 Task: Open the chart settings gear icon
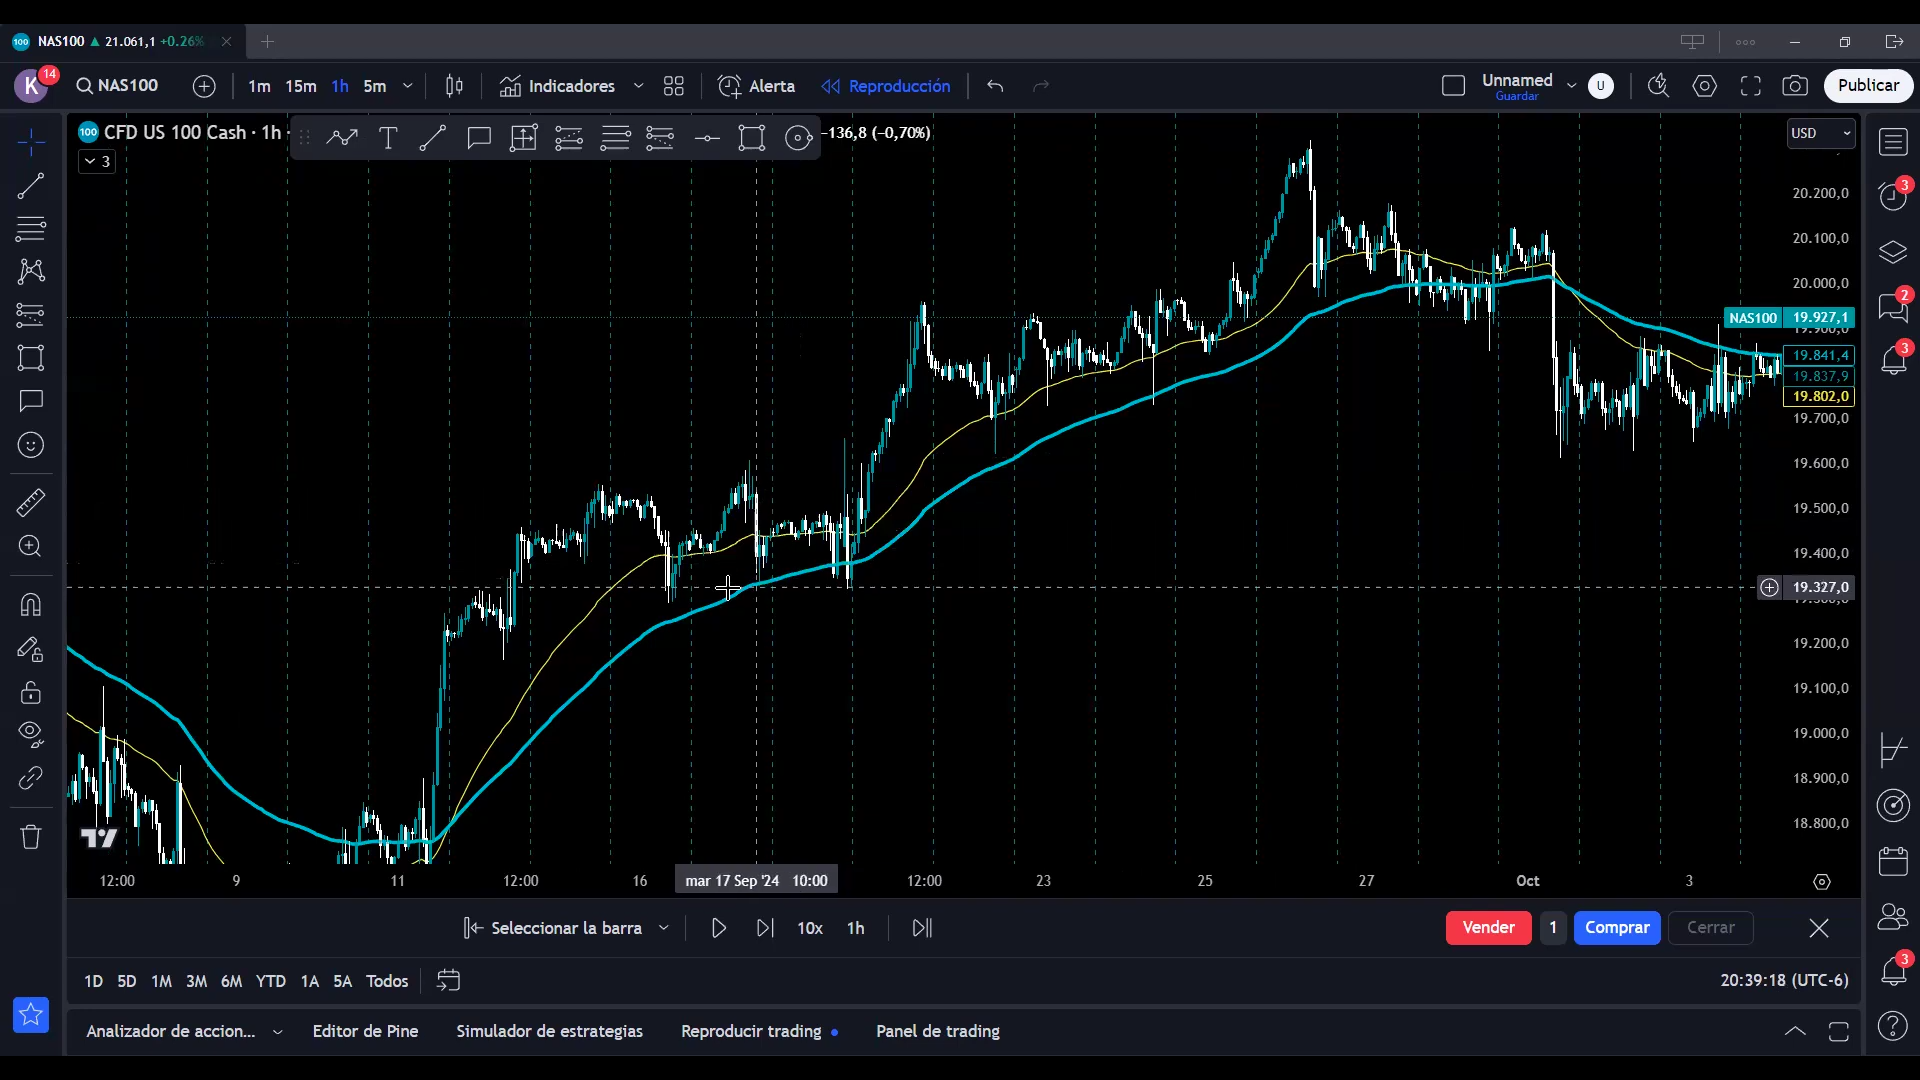[x=1705, y=86]
